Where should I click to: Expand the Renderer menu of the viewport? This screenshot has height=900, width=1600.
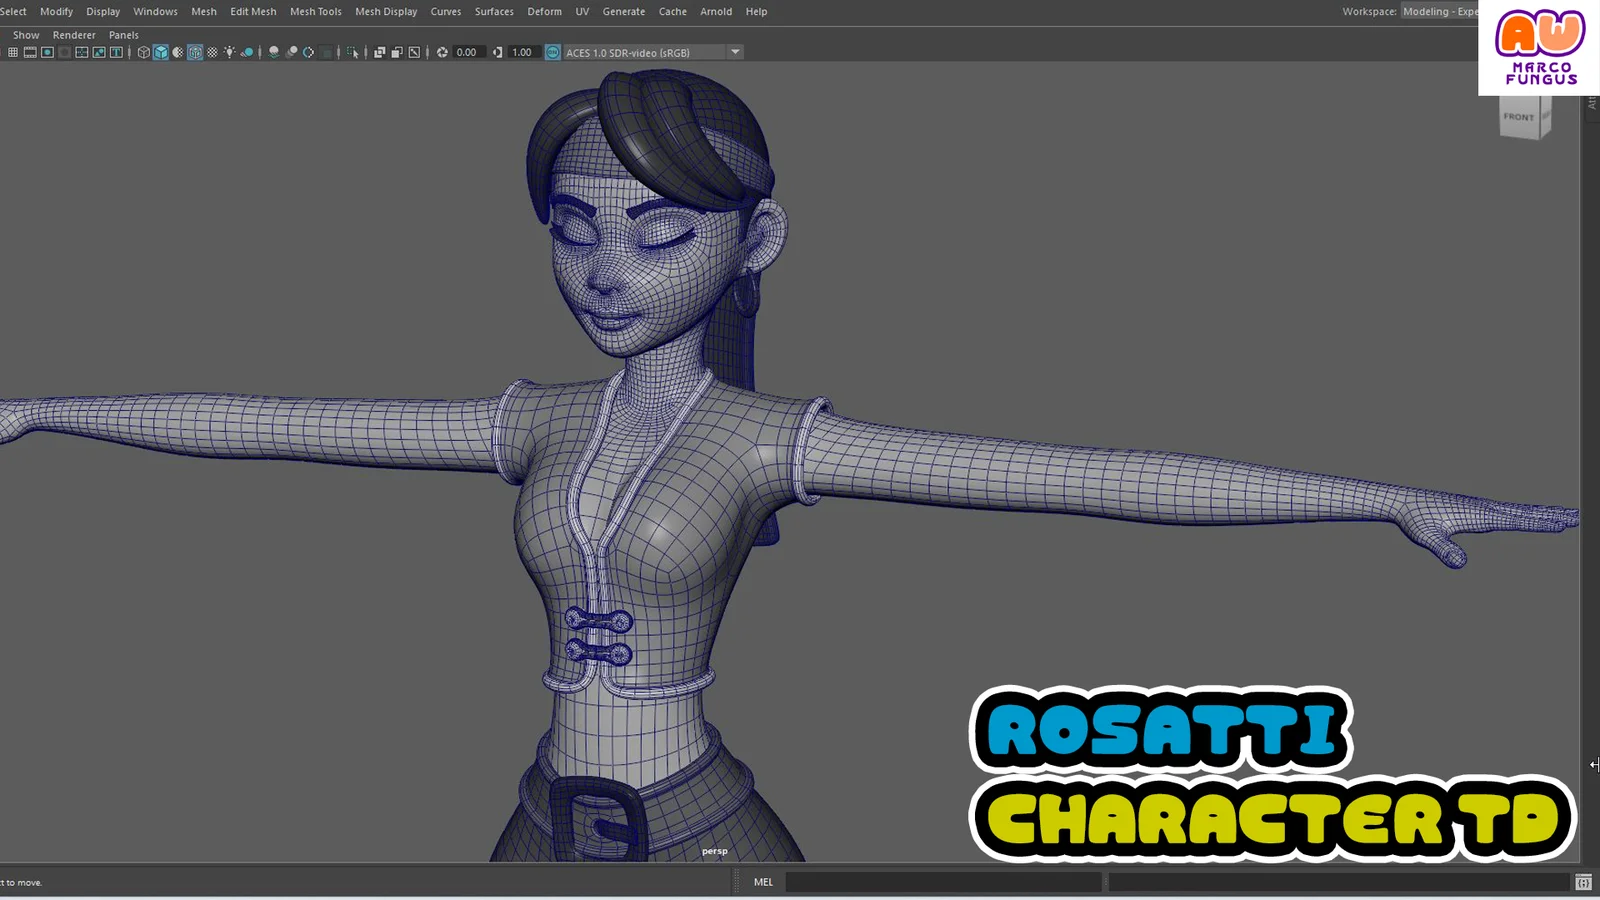[x=74, y=34]
